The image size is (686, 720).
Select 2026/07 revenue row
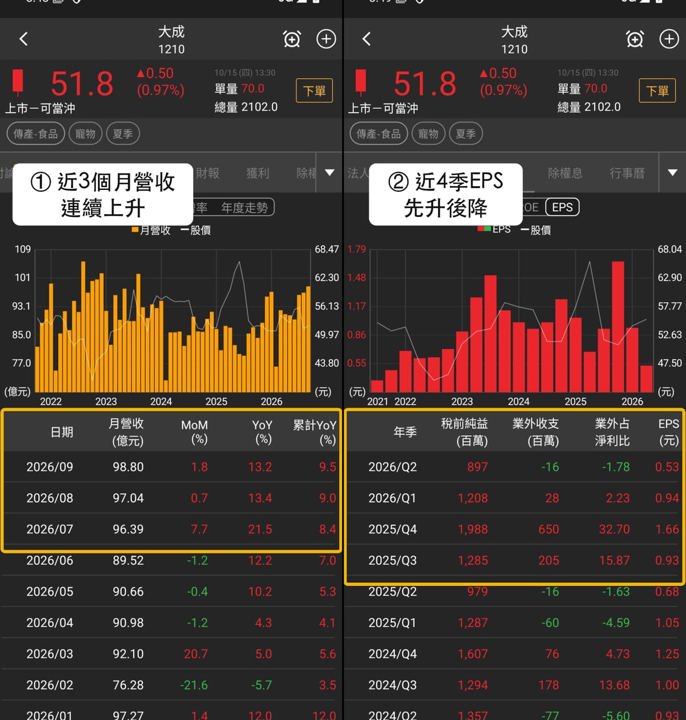171,529
